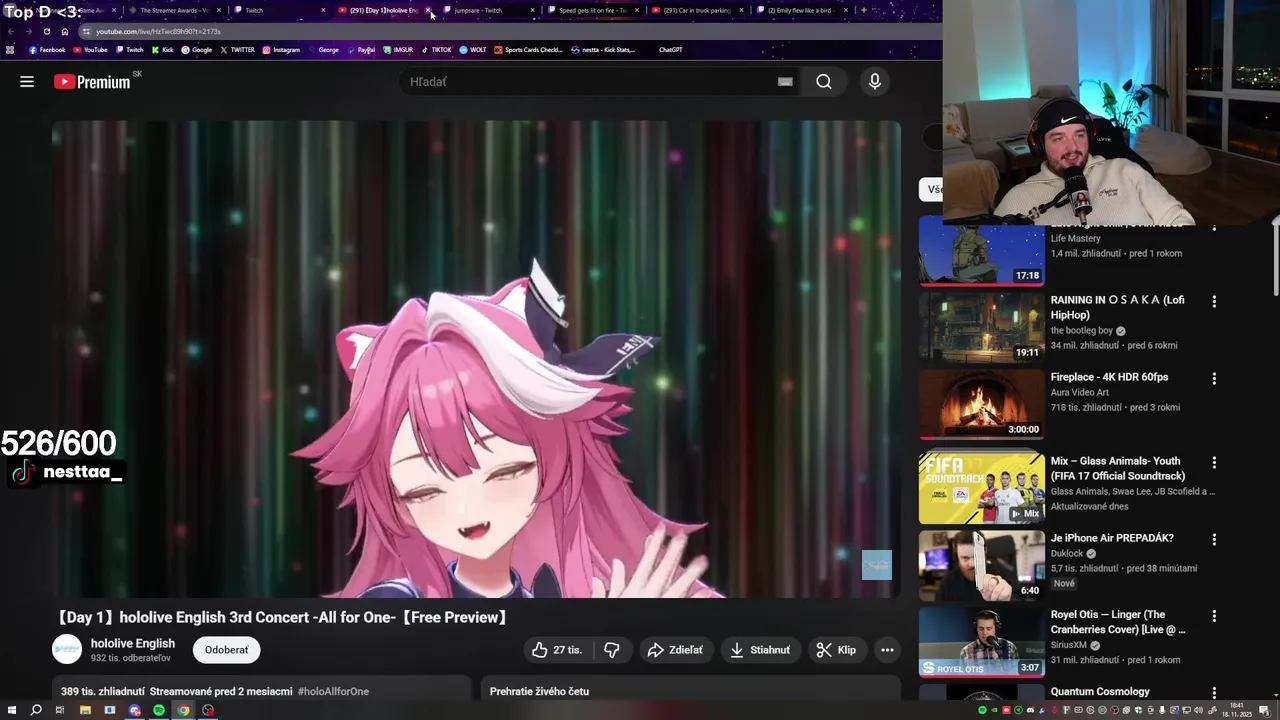The image size is (1280, 720).
Task: Open on-screen keyboard icon in search box
Action: 785,82
